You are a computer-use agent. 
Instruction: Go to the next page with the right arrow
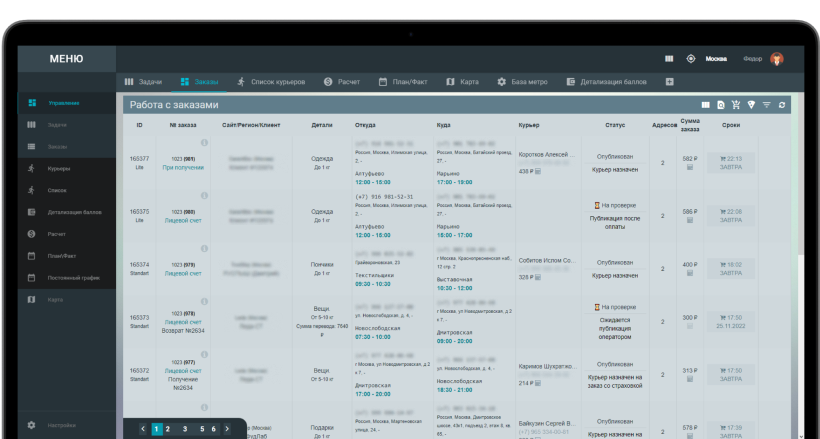coord(227,429)
